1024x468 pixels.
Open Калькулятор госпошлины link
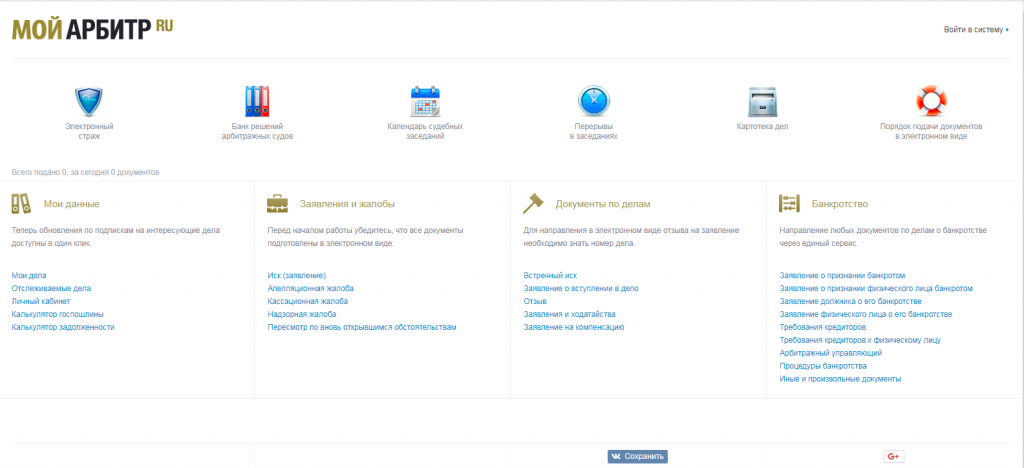pyautogui.click(x=57, y=314)
